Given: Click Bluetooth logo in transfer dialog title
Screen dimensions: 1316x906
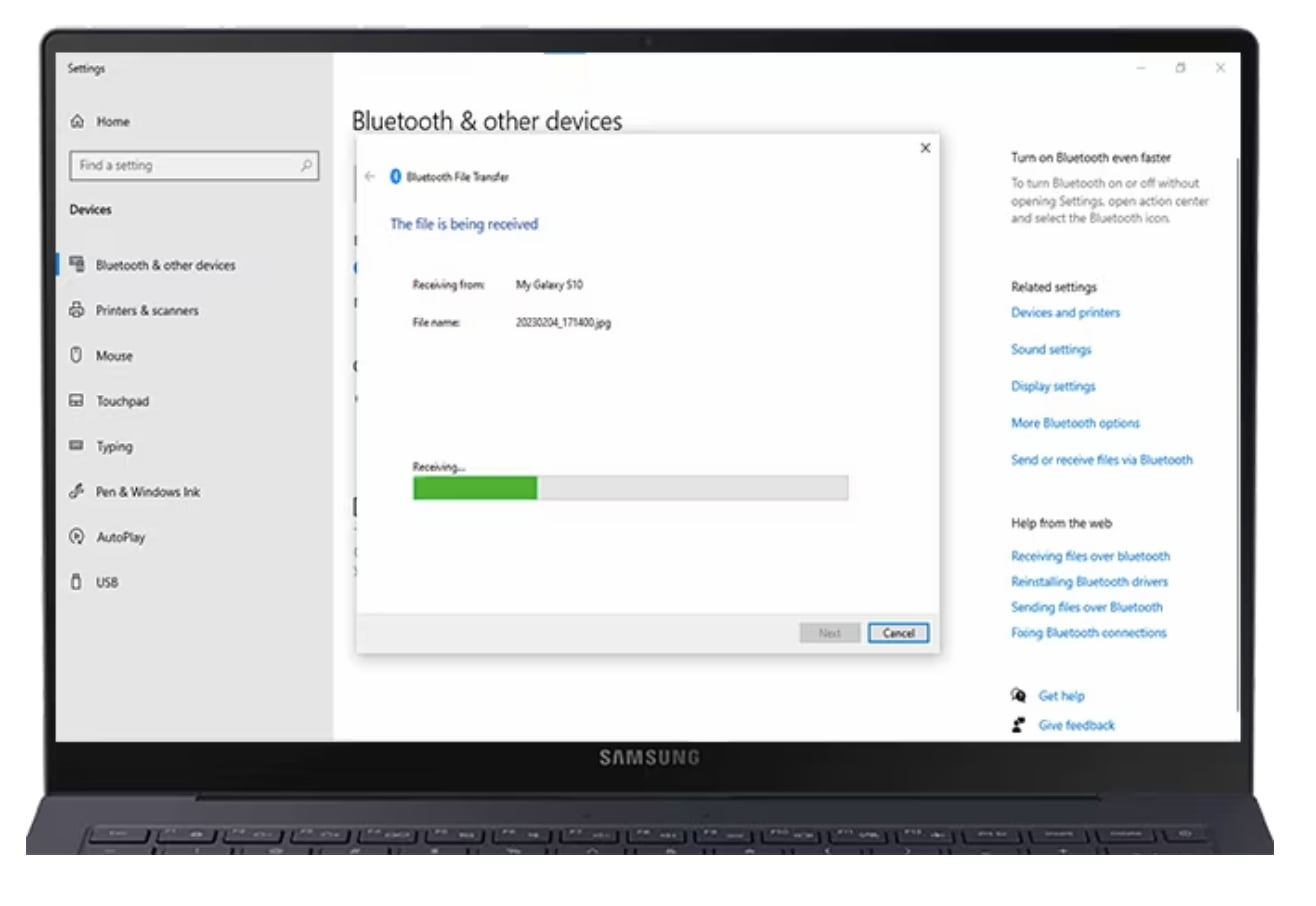Looking at the screenshot, I should pos(395,177).
